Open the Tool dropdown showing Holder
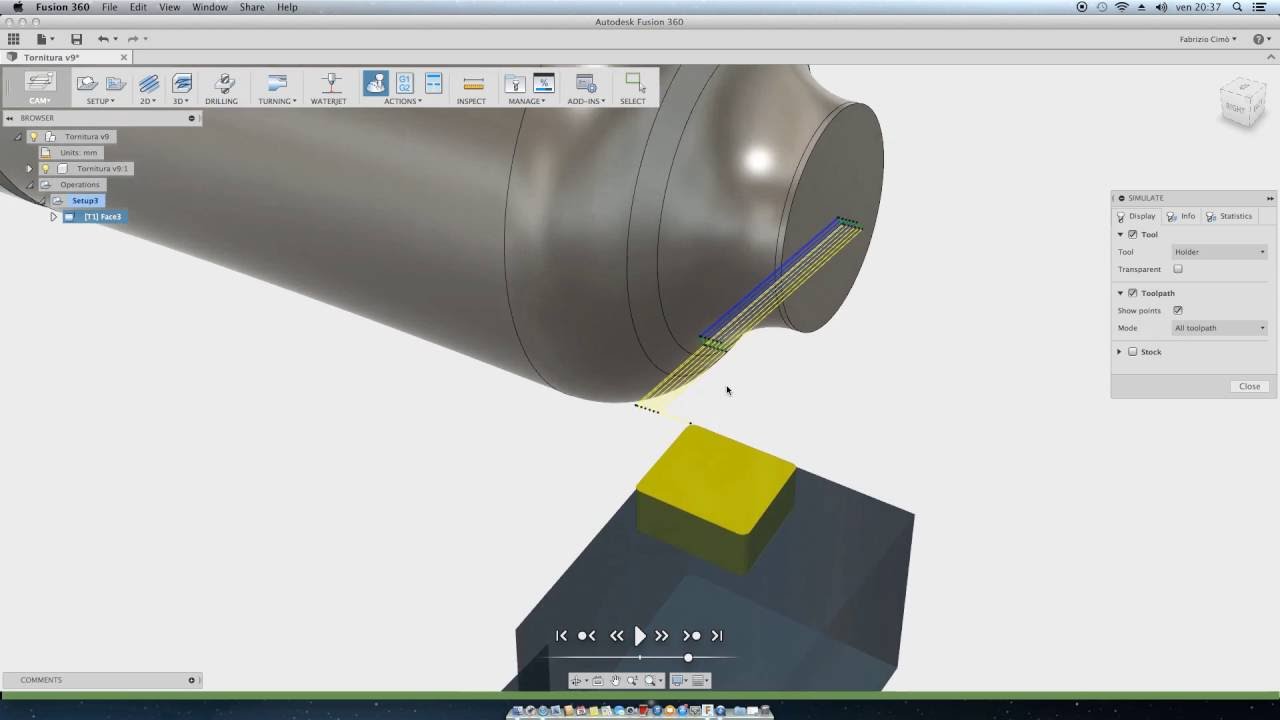This screenshot has width=1280, height=720. [1219, 252]
